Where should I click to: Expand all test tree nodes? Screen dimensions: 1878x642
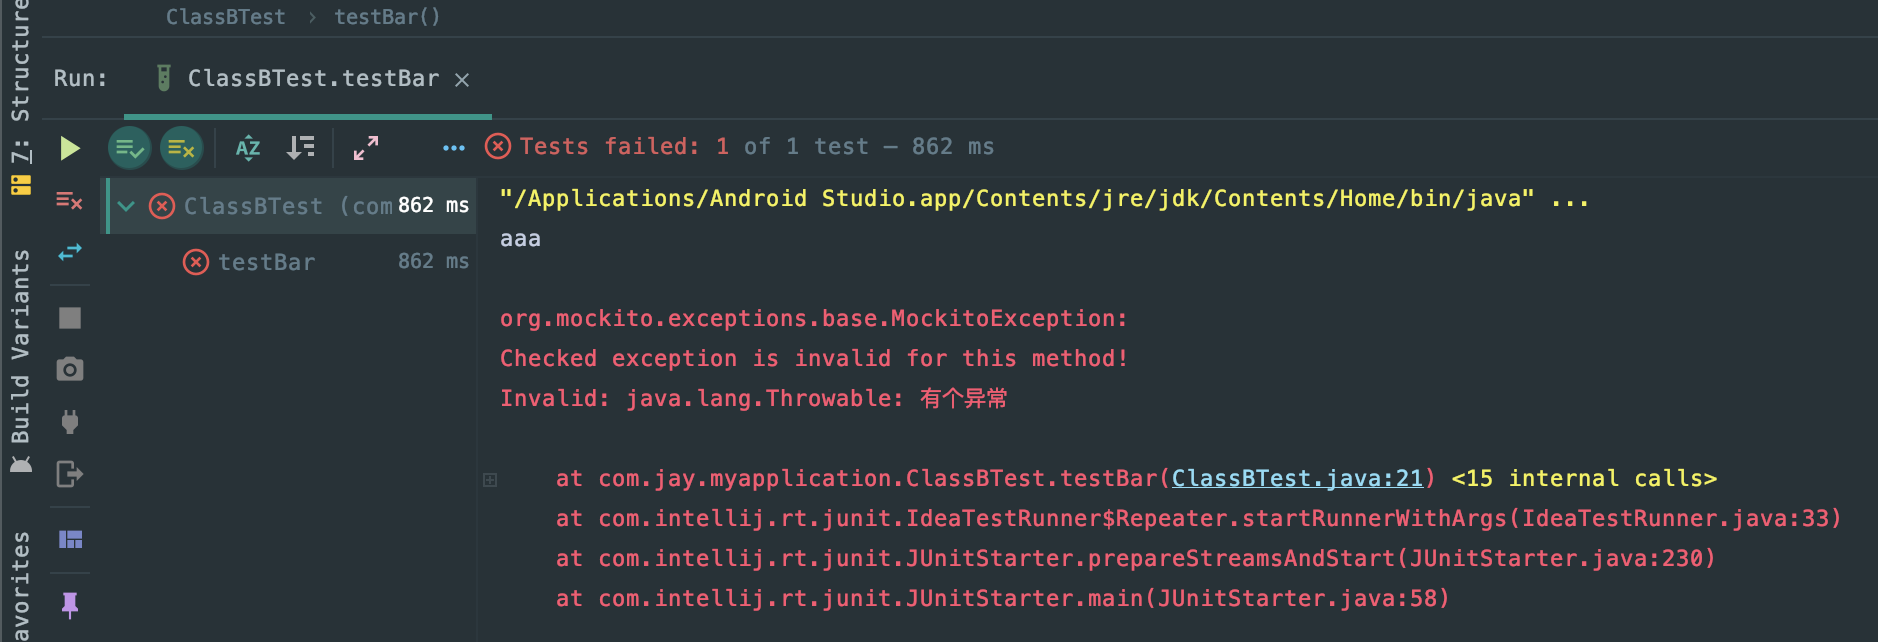pyautogui.click(x=366, y=149)
